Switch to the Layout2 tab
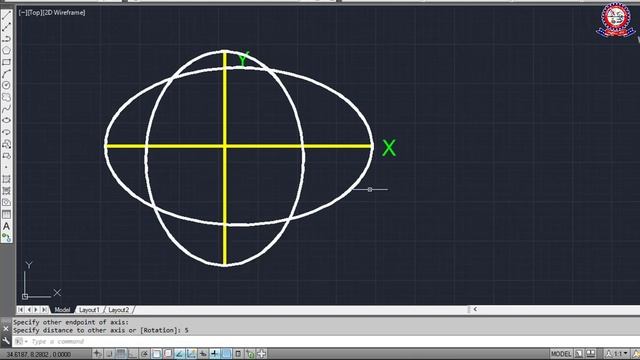The image size is (640, 360). point(119,310)
